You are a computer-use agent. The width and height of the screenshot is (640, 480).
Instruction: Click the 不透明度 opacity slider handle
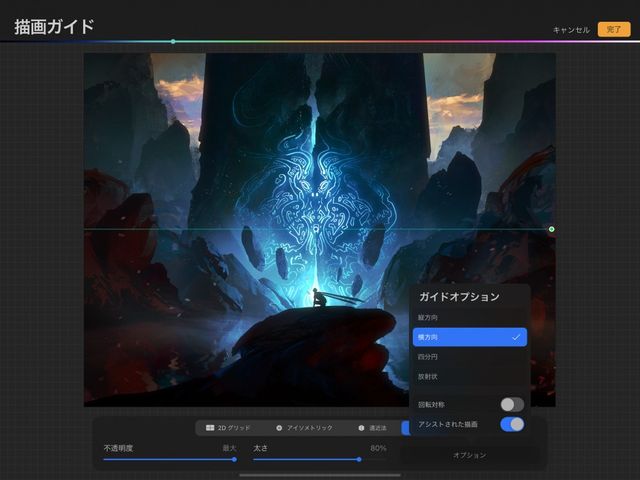pyautogui.click(x=234, y=460)
